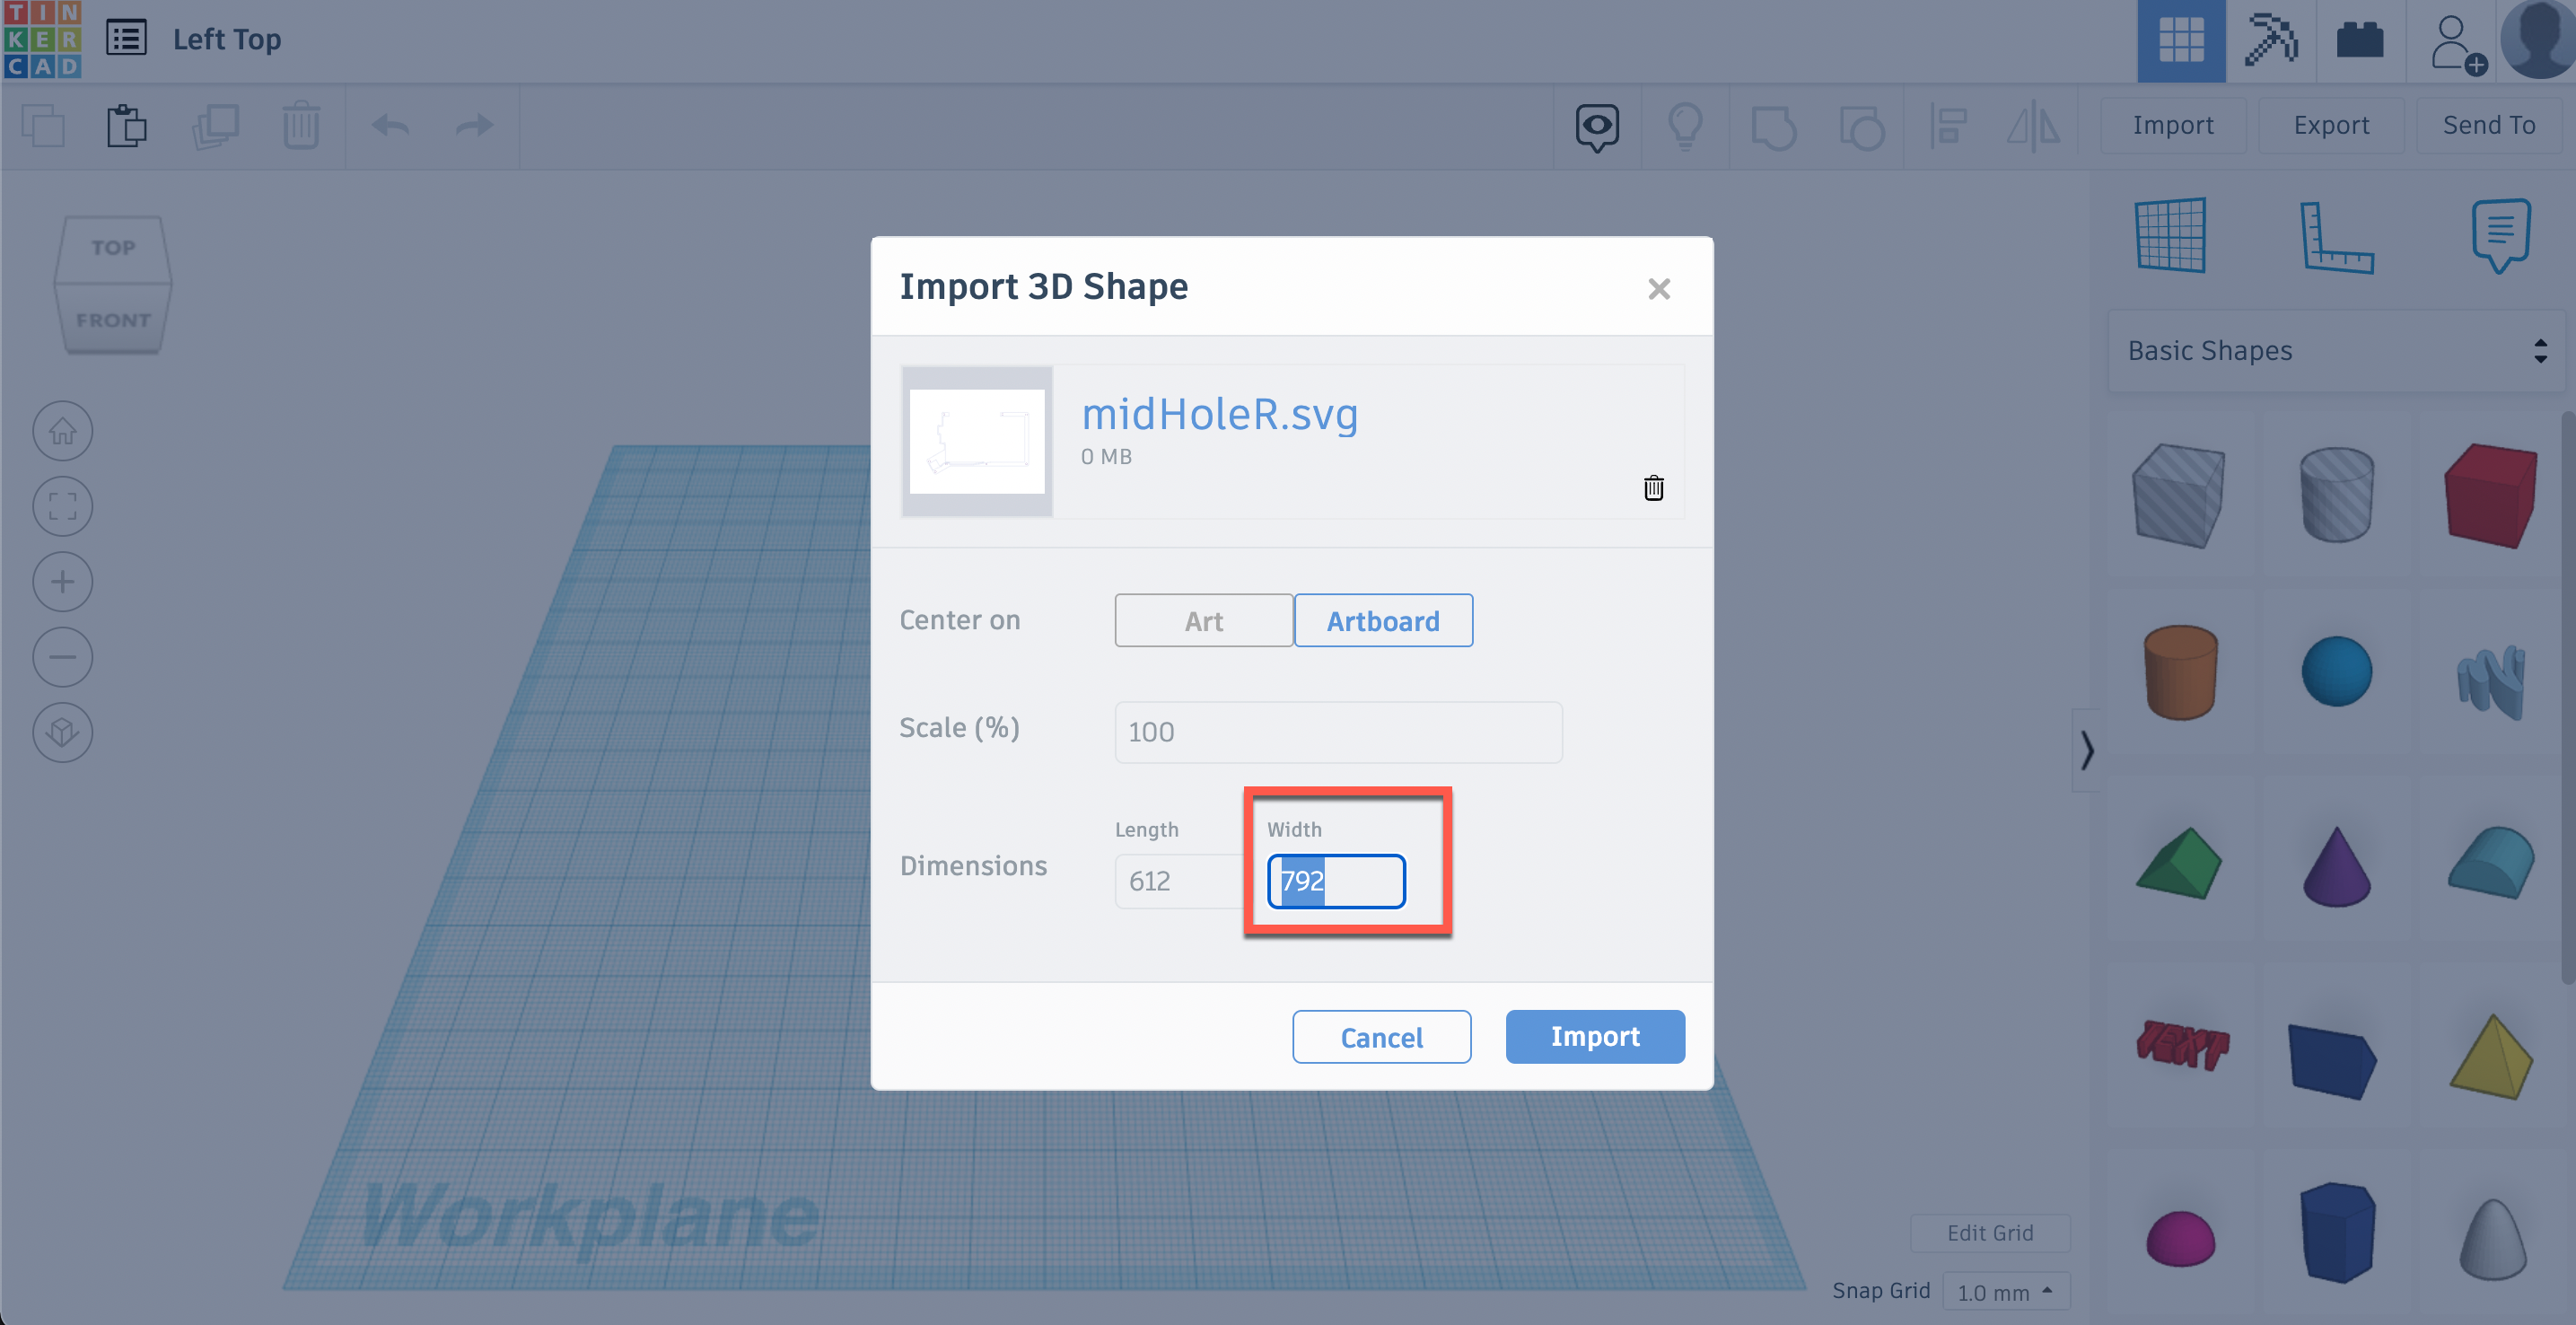2576x1325 pixels.
Task: Toggle orthographic perspective view icon
Action: [63, 732]
